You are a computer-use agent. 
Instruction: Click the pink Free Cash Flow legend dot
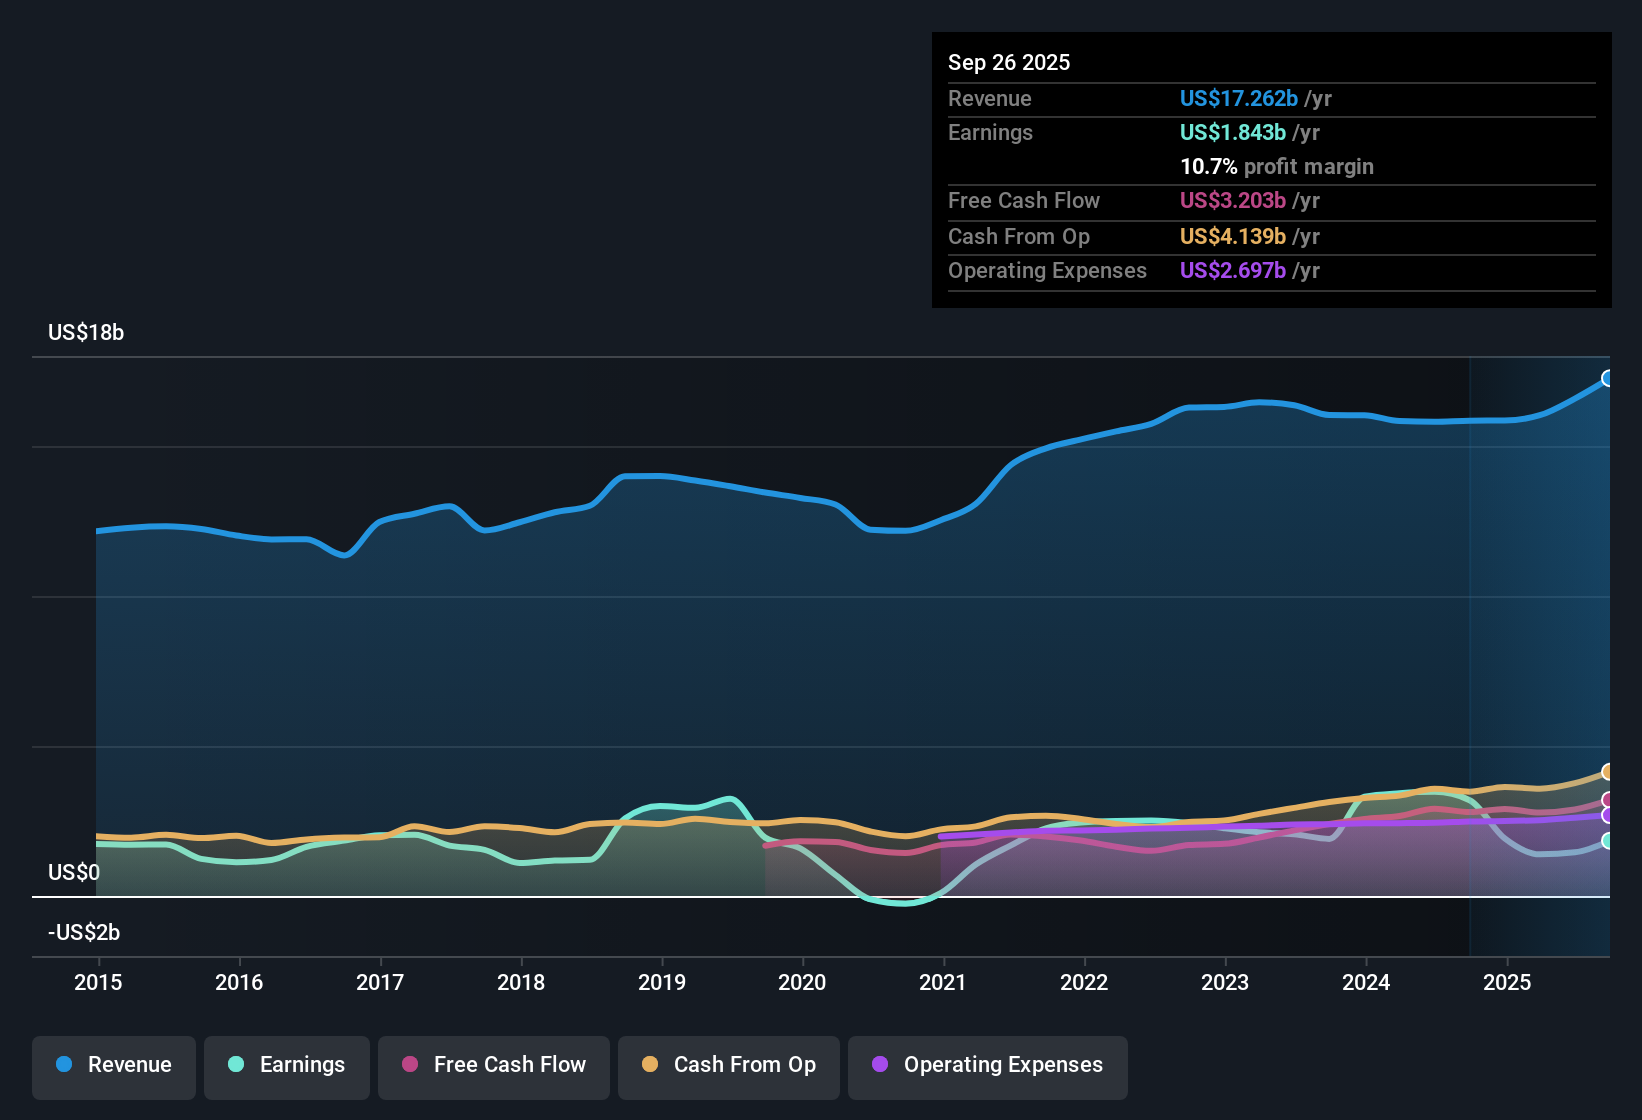(409, 1065)
